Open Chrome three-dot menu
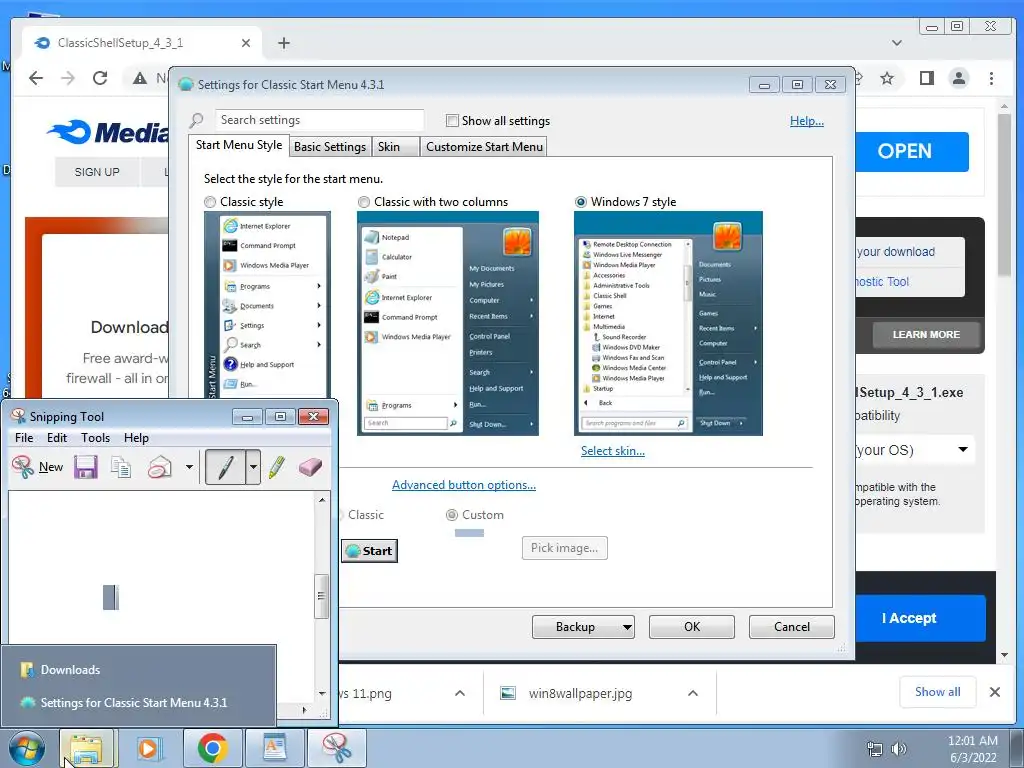1024x768 pixels. (991, 78)
